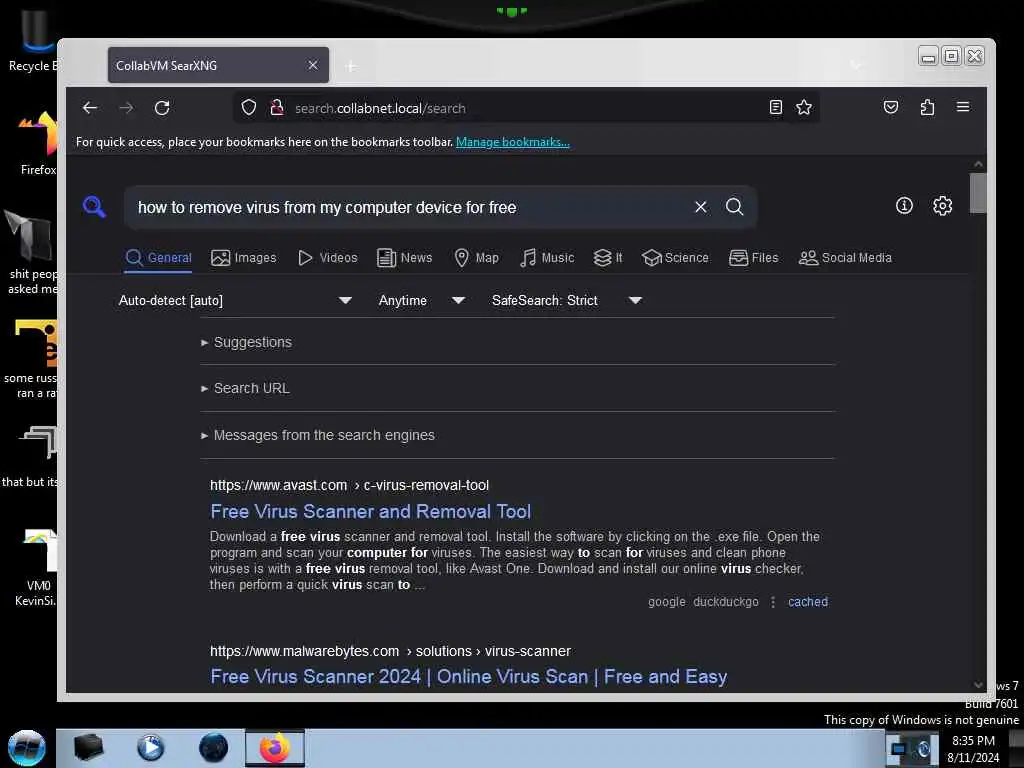Click the malwarebytes.com result URL

(391, 651)
